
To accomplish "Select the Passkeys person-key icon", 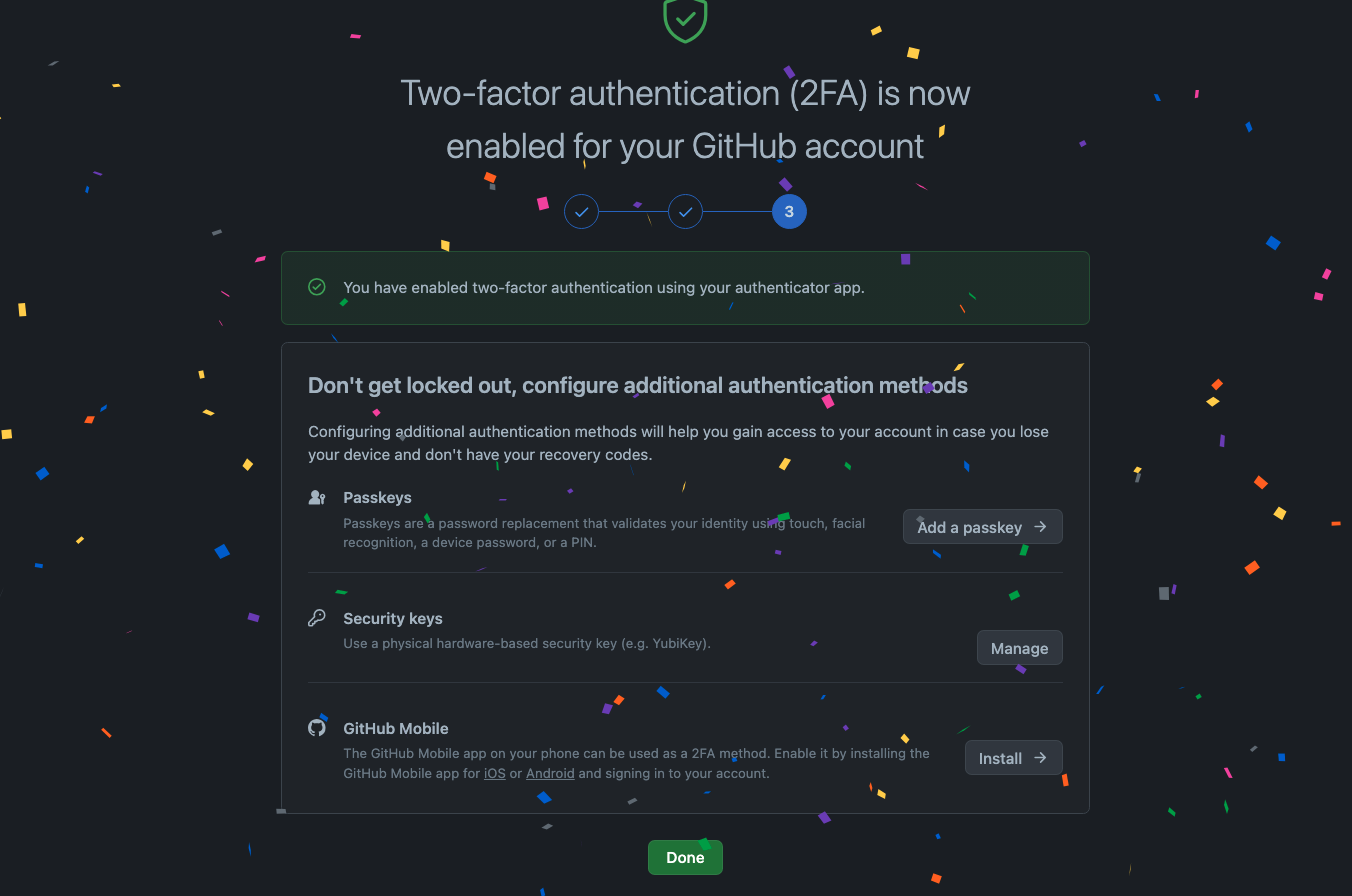I will [317, 496].
